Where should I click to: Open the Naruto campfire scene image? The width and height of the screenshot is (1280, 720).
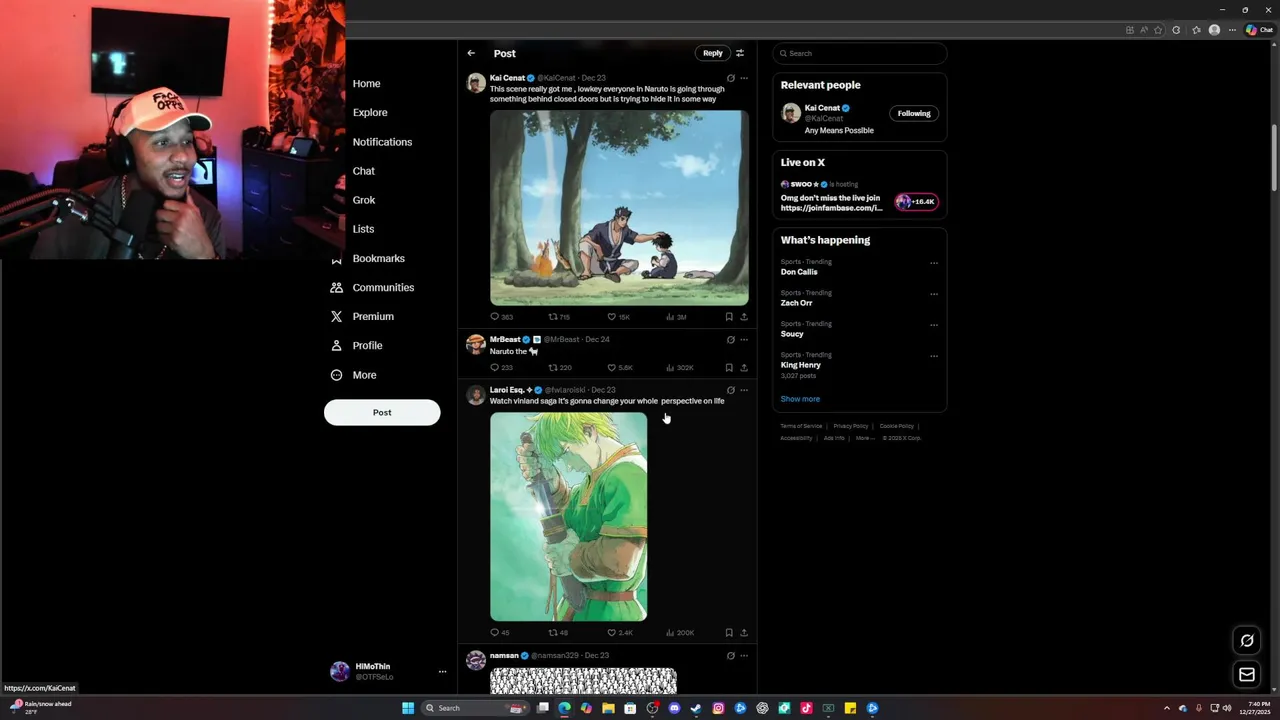point(619,207)
